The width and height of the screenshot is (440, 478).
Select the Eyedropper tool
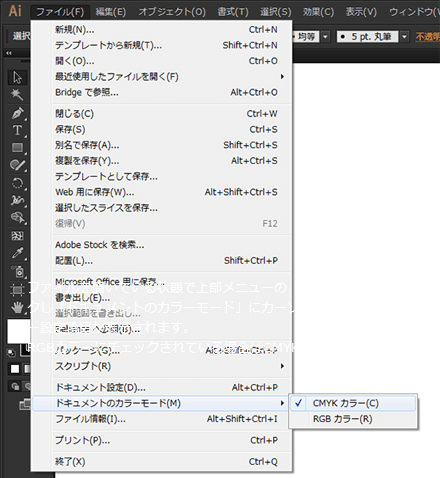17,253
